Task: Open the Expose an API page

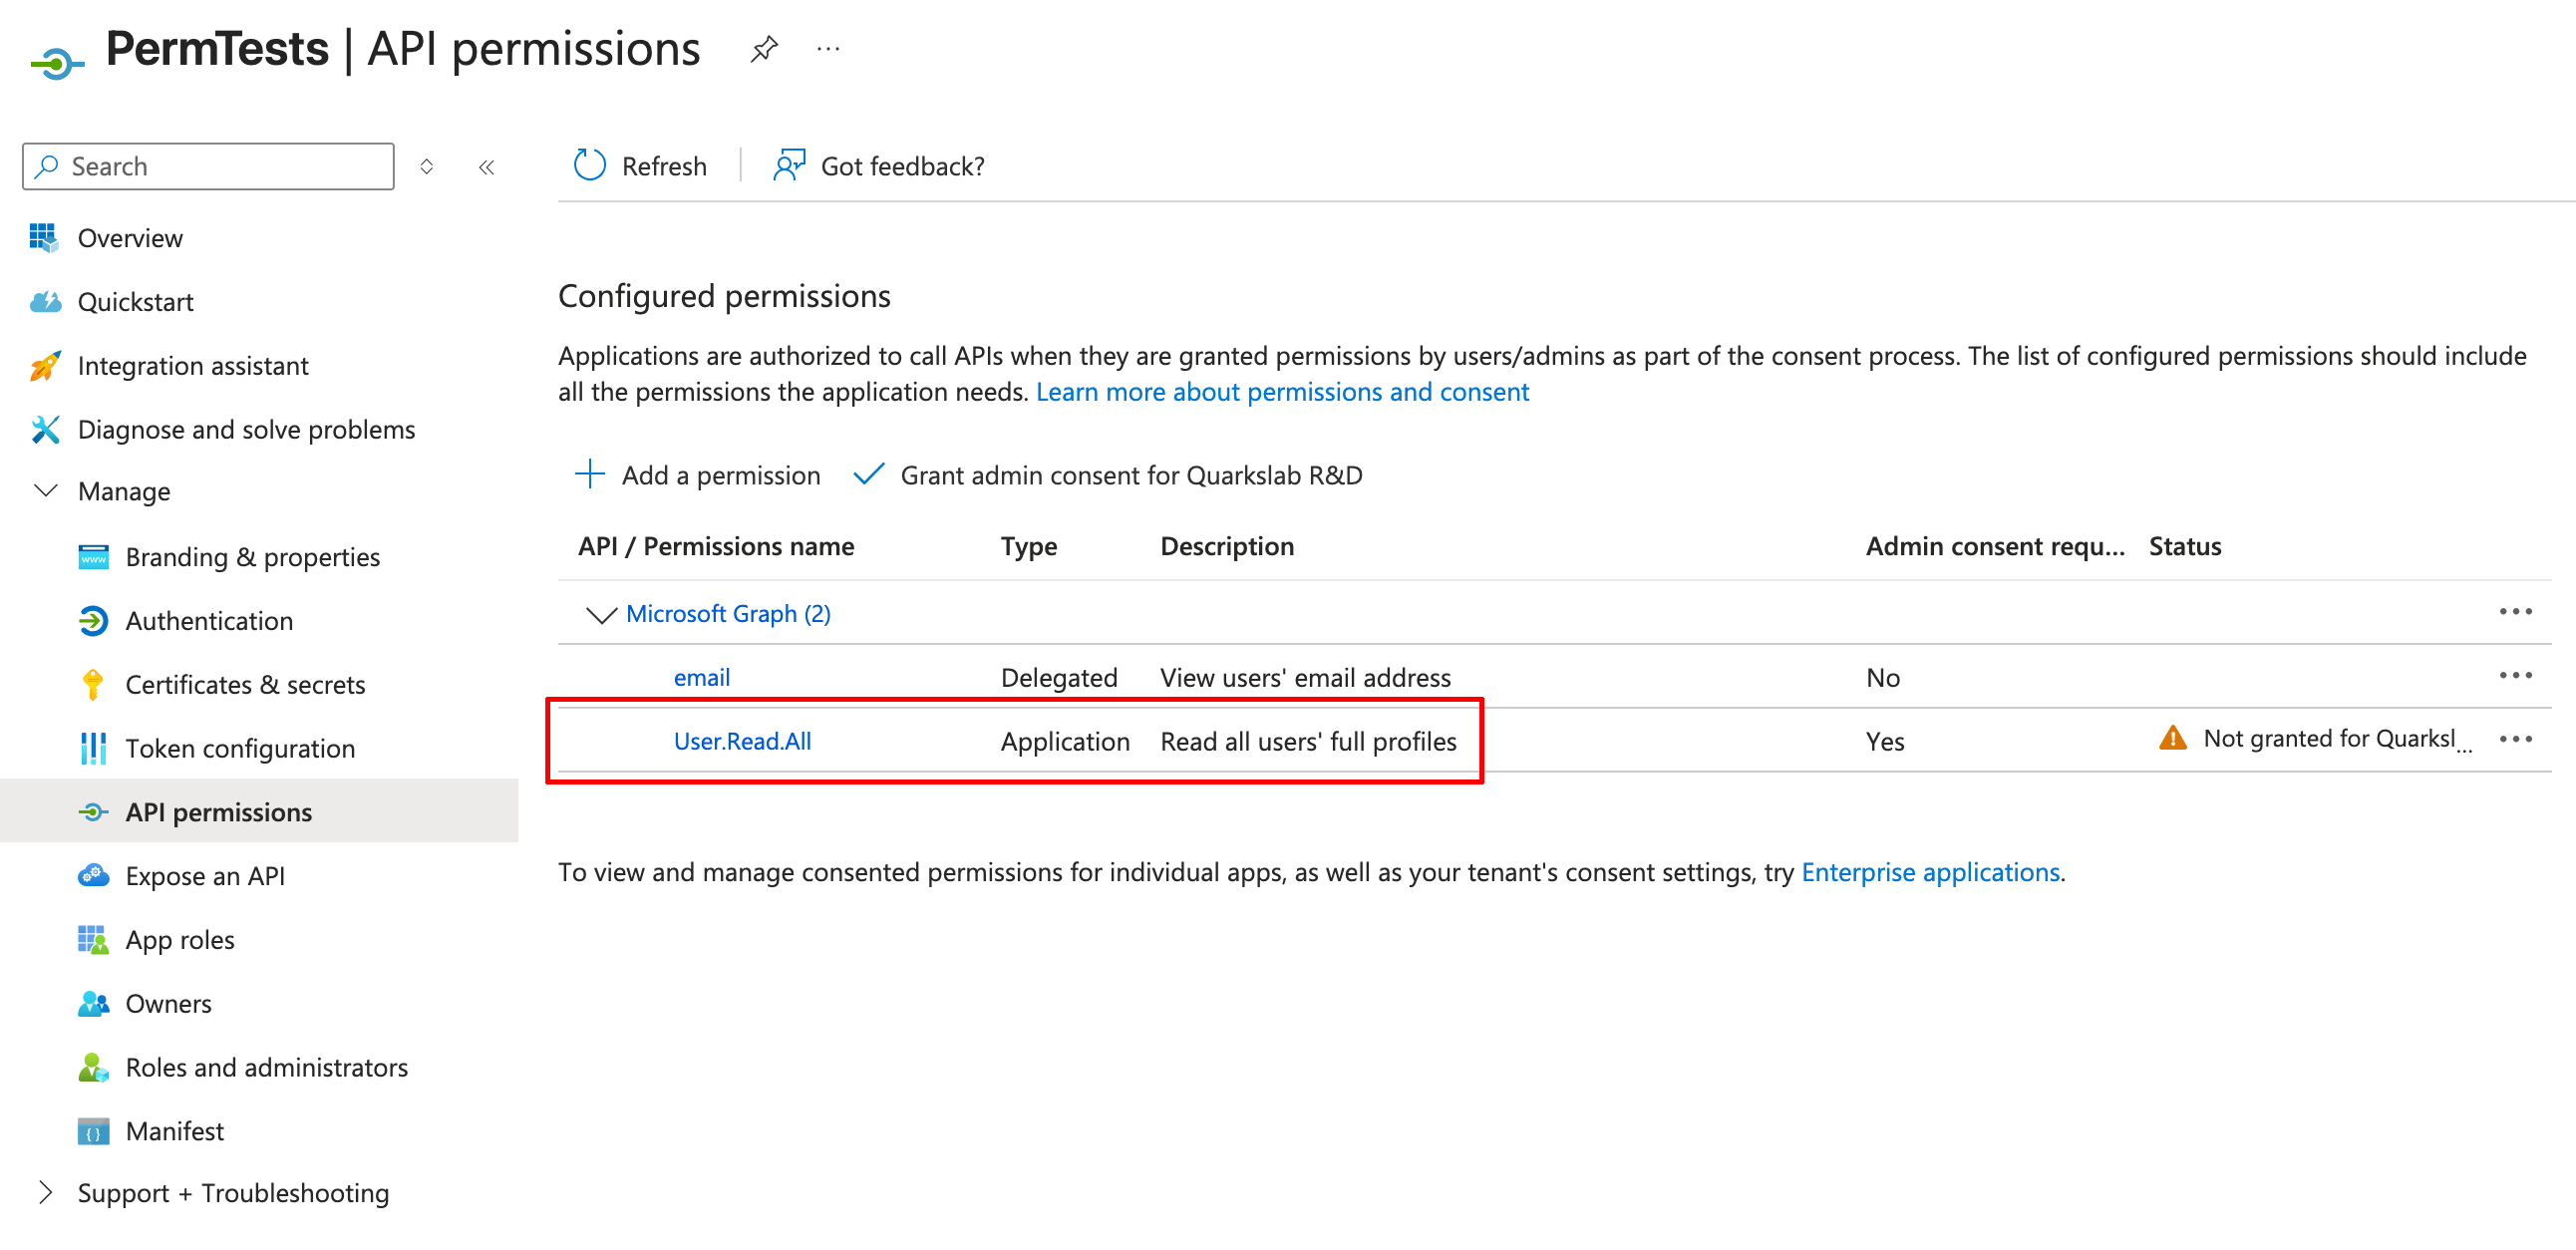Action: 203,875
